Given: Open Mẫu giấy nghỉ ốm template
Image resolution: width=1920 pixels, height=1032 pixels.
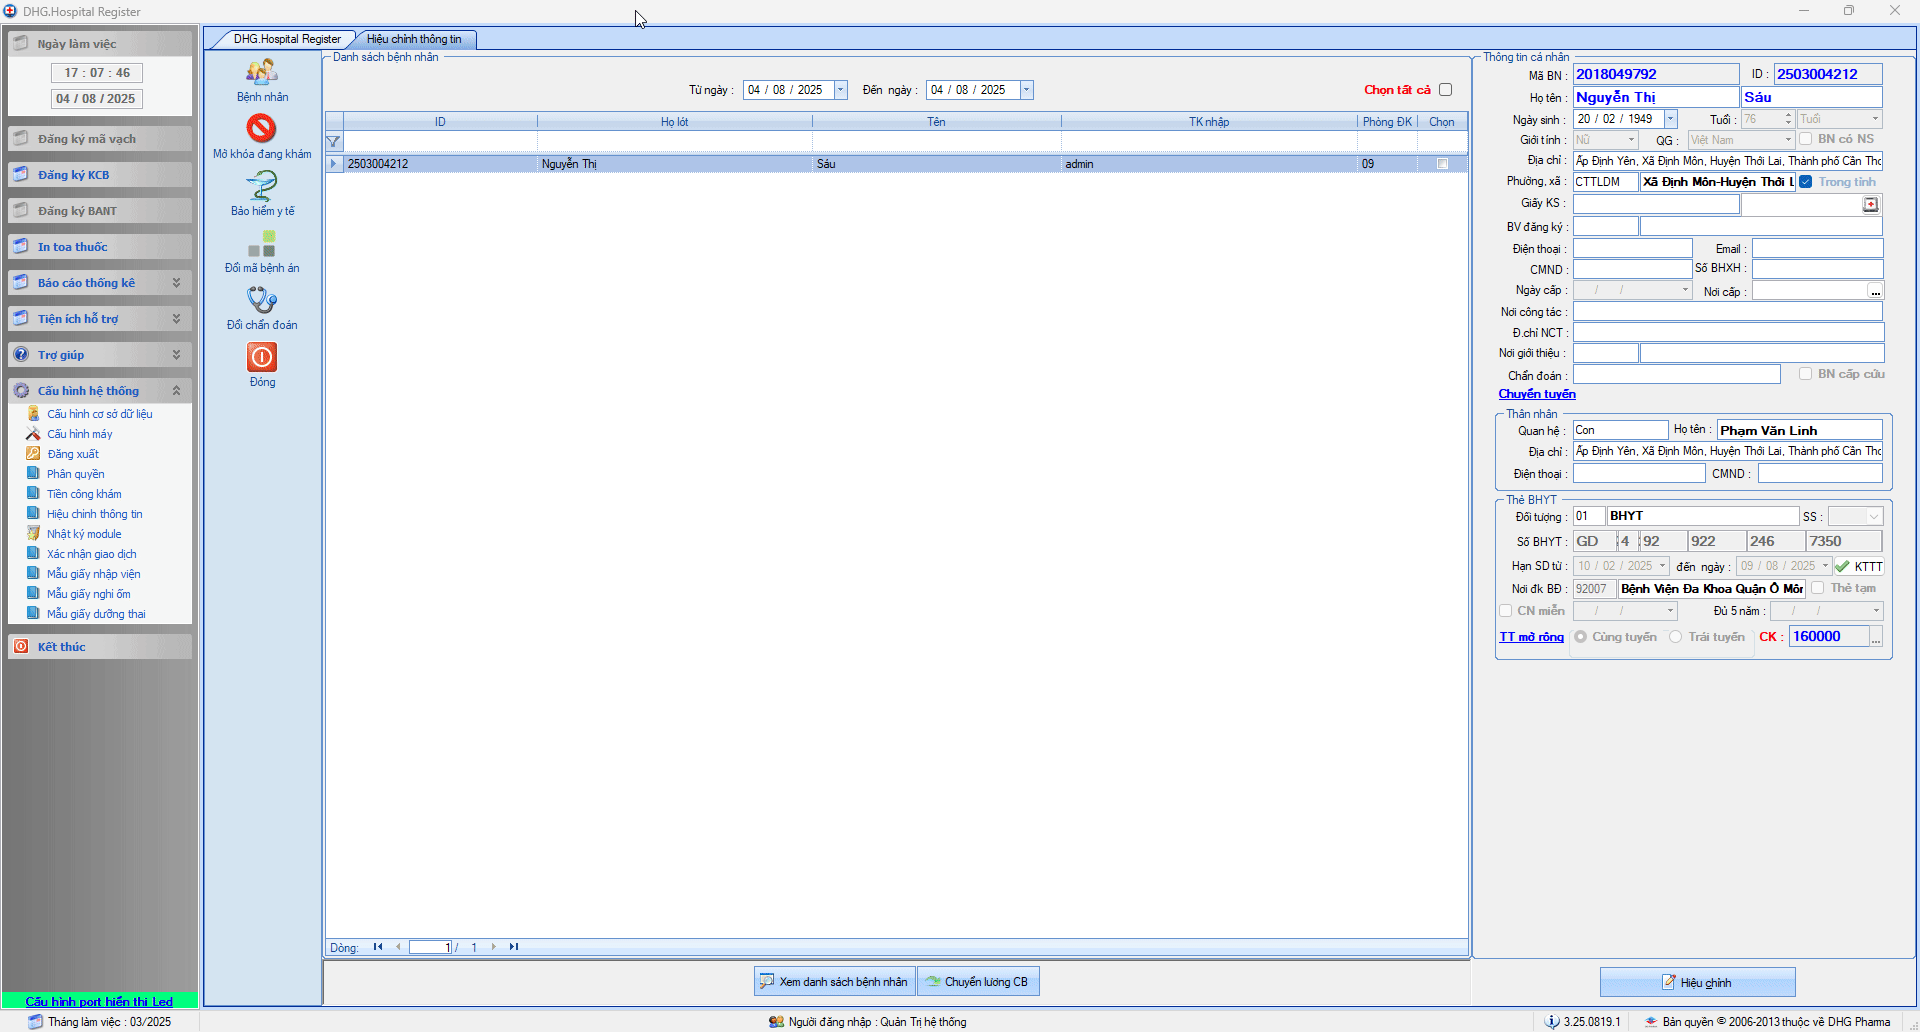Looking at the screenshot, I should 89,594.
